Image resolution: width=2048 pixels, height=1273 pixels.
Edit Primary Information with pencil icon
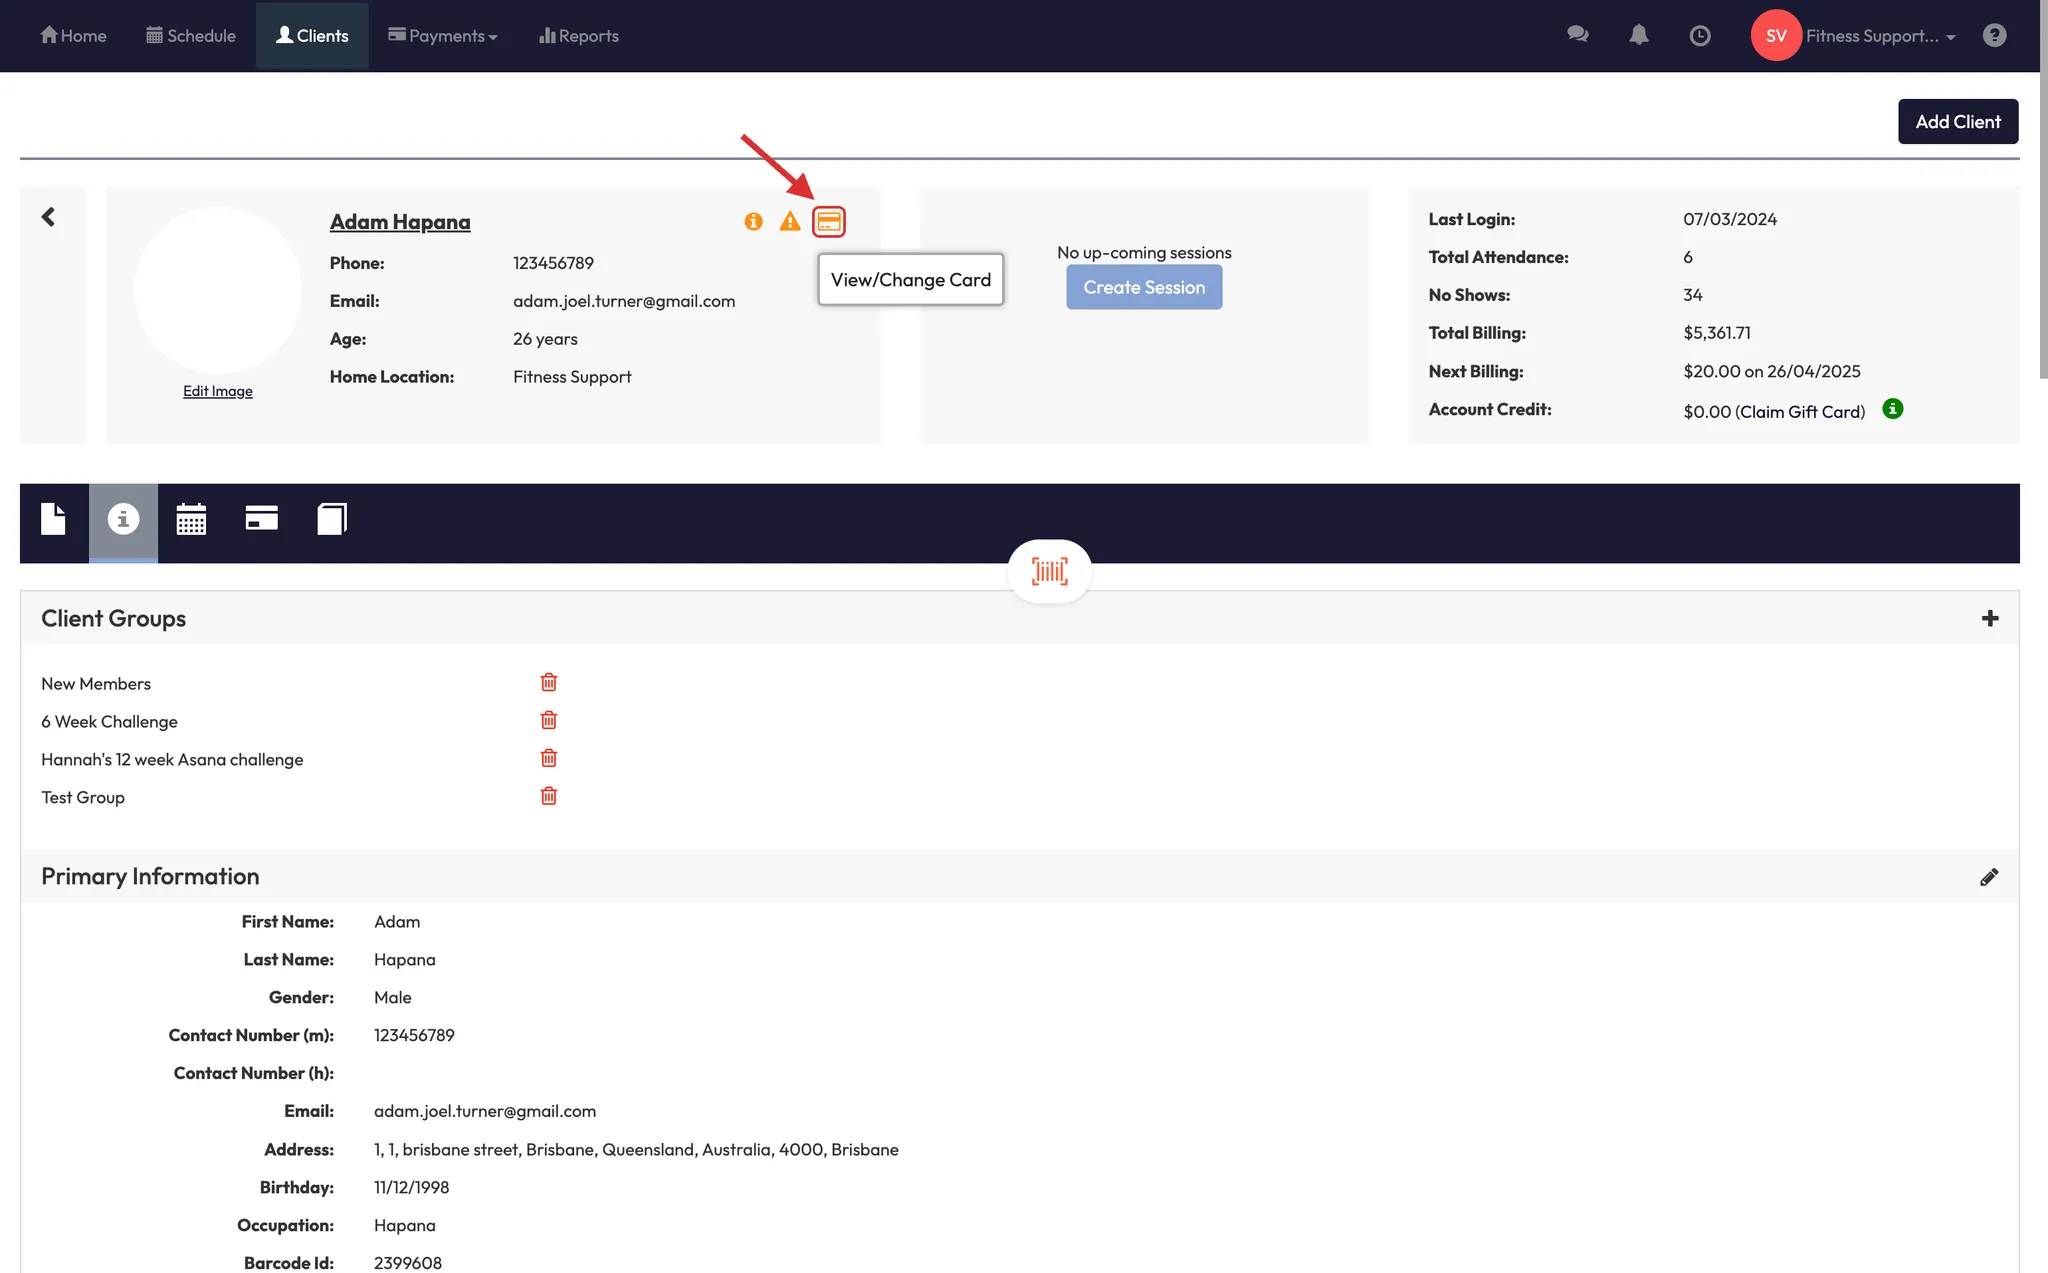point(1989,877)
